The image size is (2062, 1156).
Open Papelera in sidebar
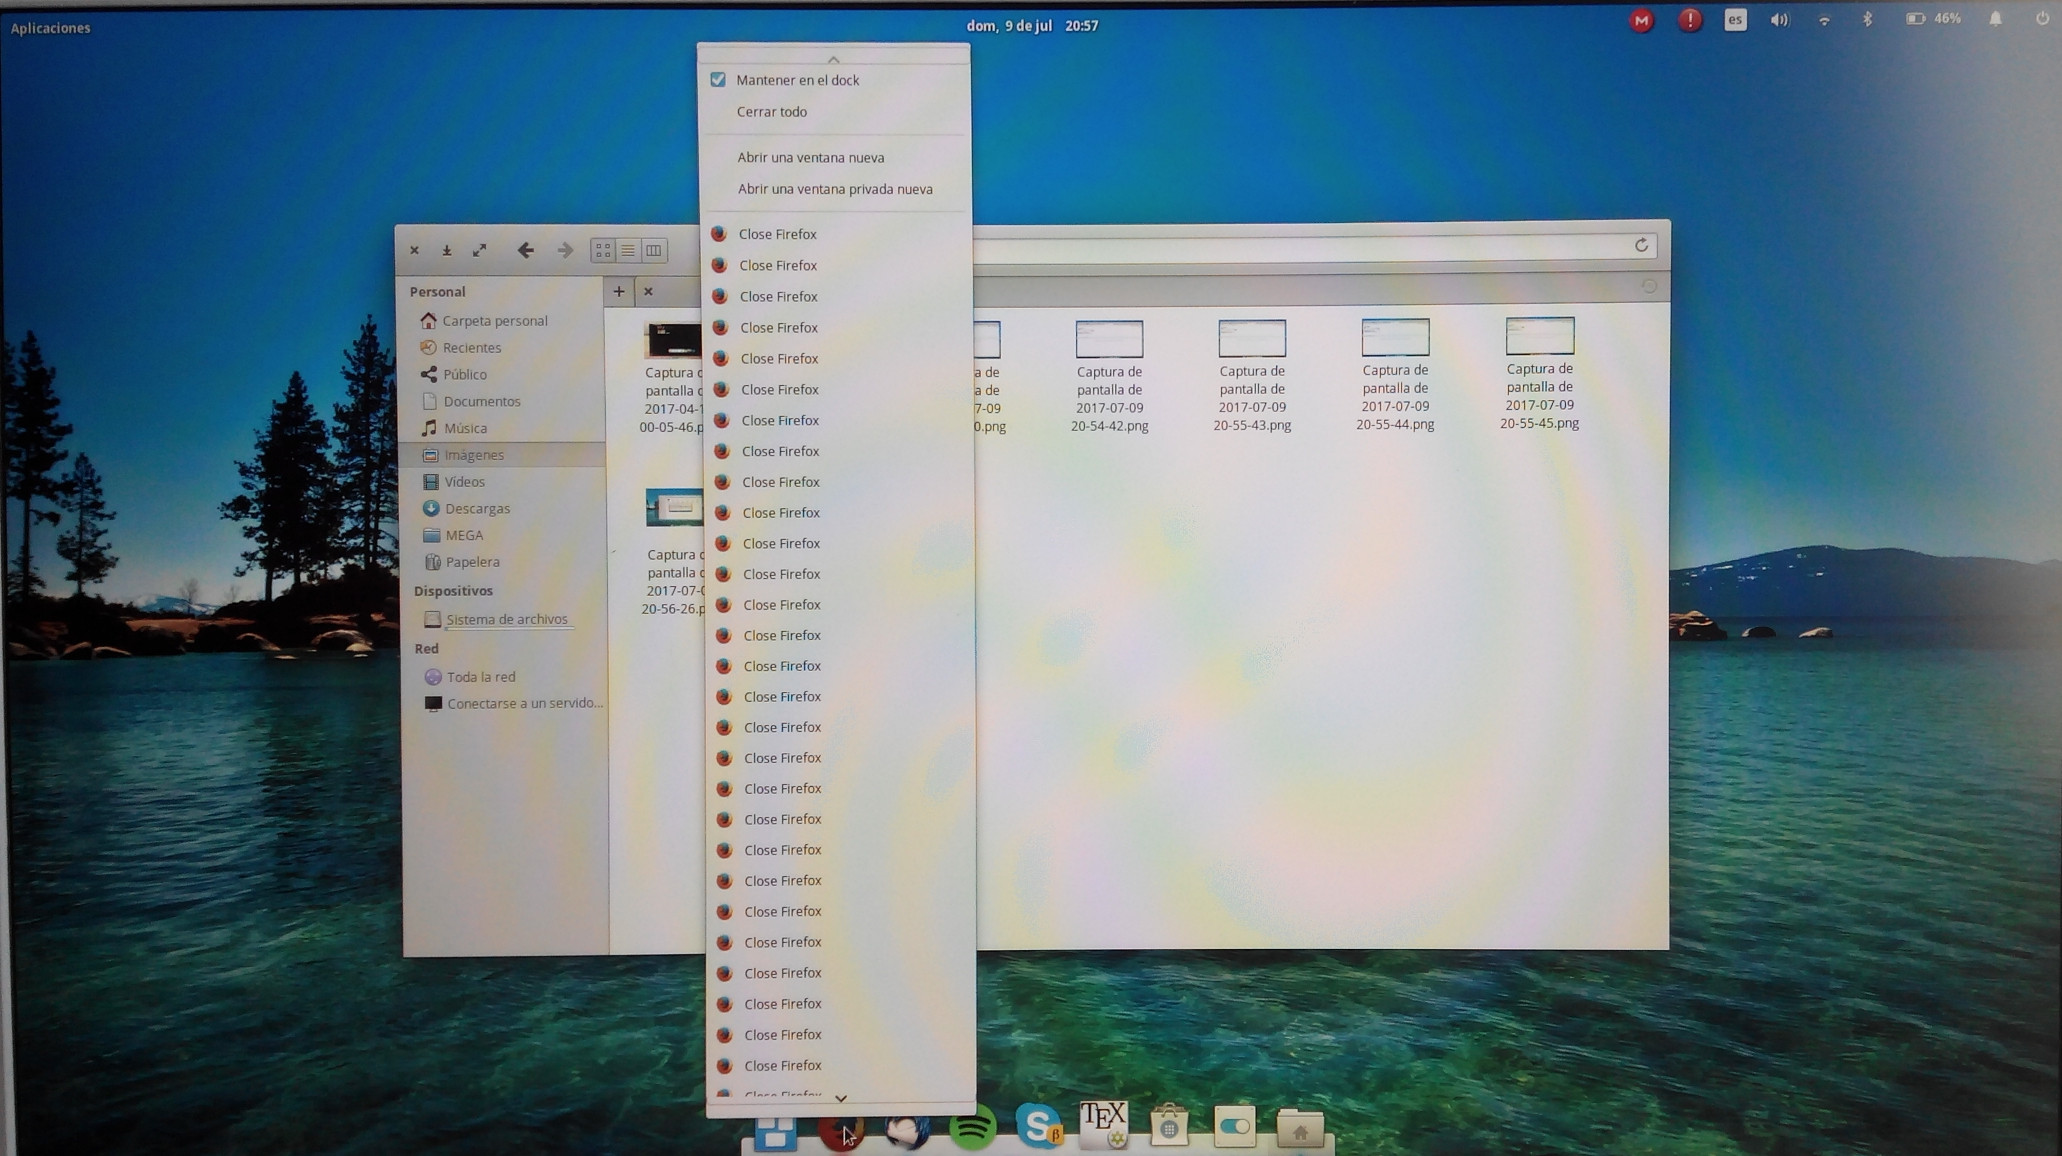[x=472, y=563]
